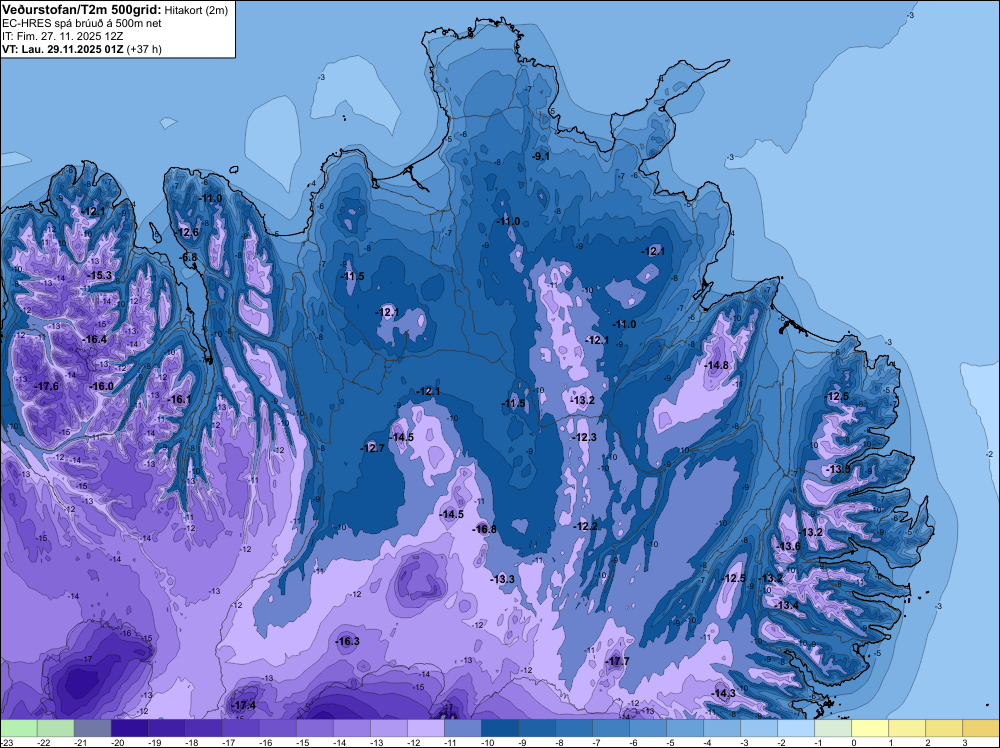Pick the -17.7 temperature label
Viewport: 1000px width, 748px height.
[617, 661]
